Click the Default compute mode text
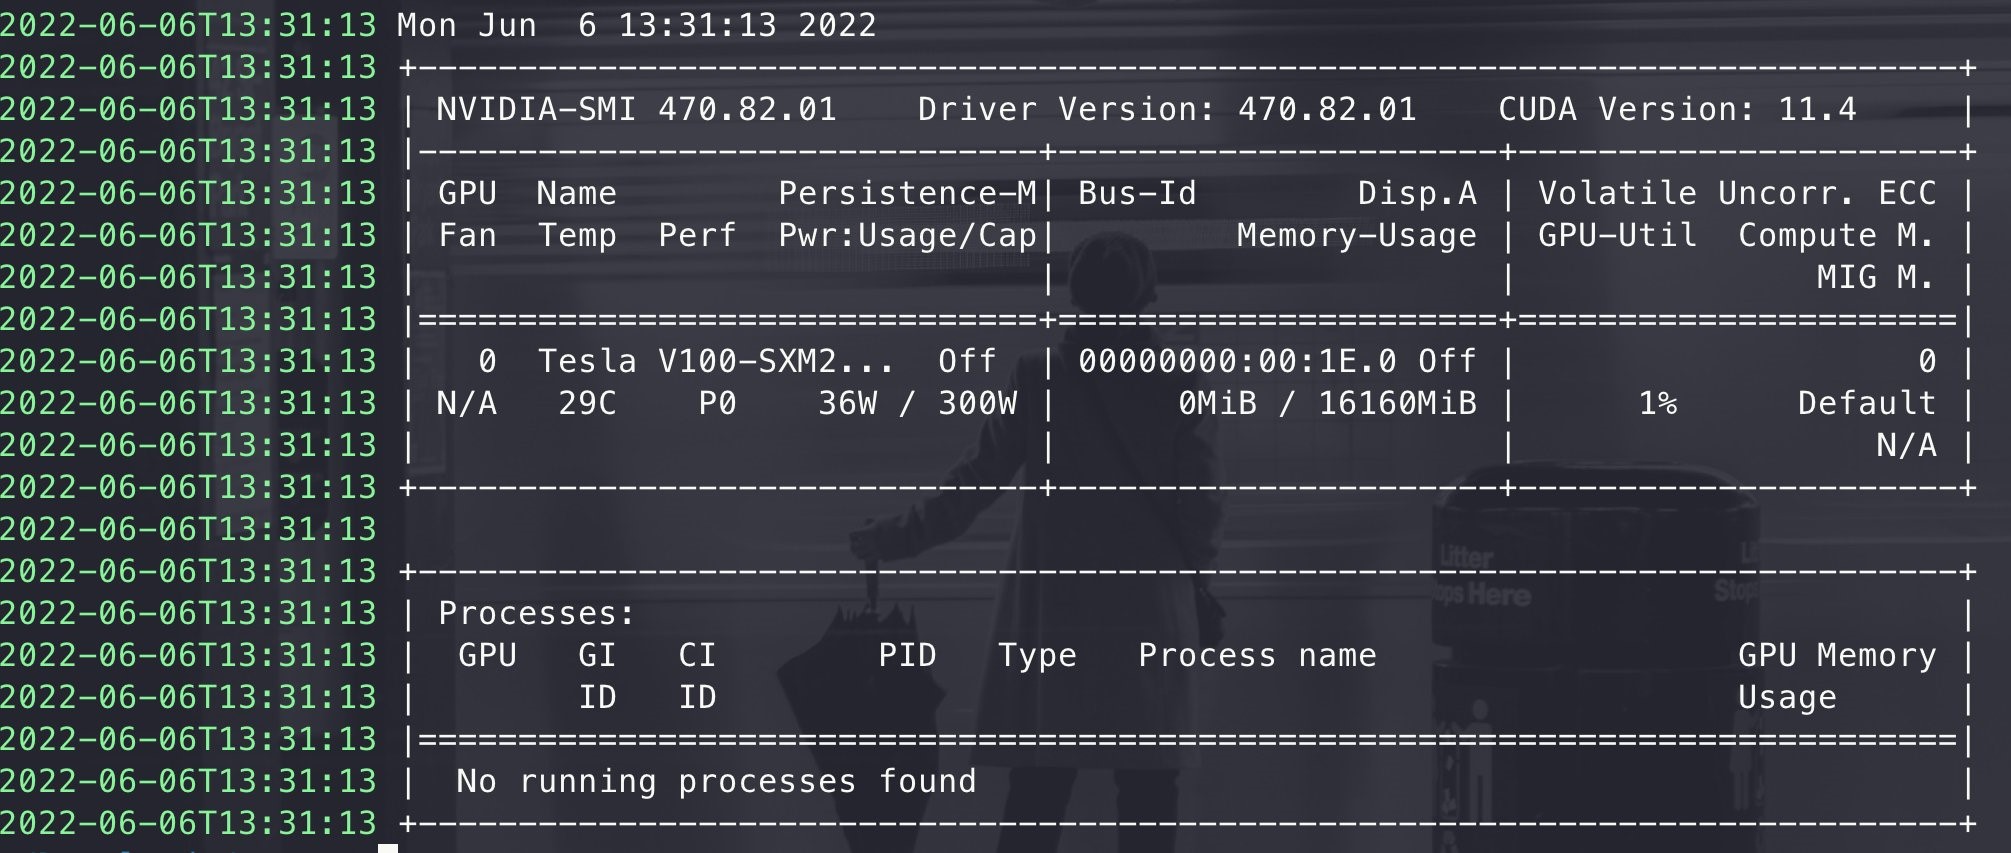The height and width of the screenshot is (853, 2011). [x=1867, y=403]
